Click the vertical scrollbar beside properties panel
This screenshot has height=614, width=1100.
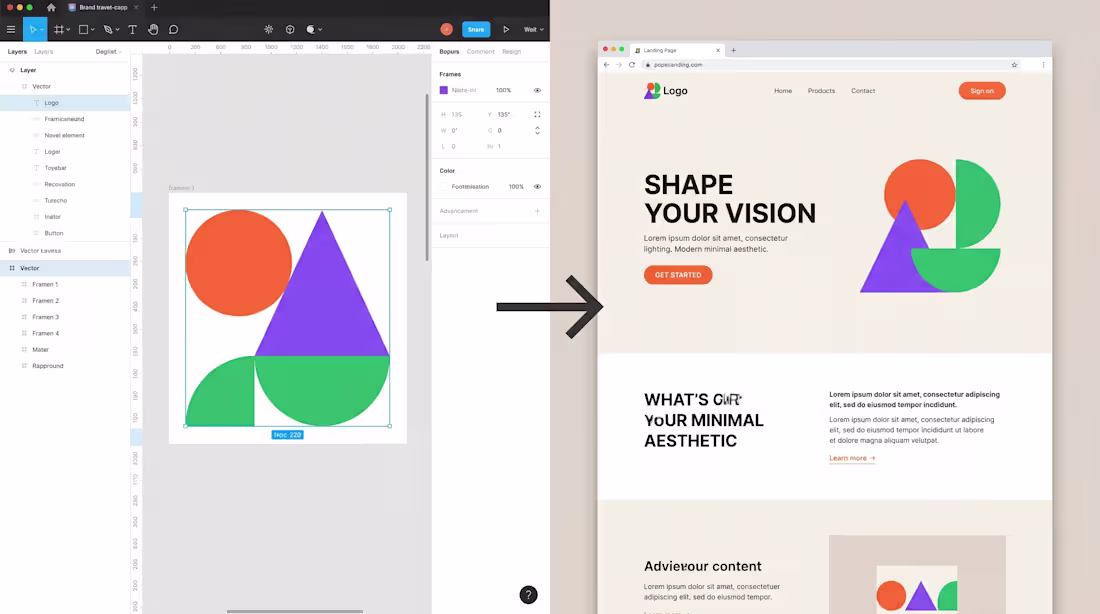(x=427, y=177)
